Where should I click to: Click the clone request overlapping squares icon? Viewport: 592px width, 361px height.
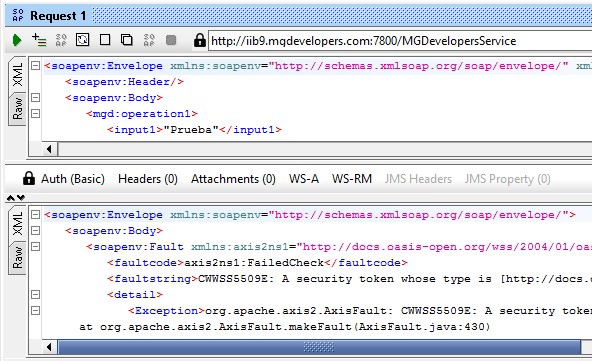point(127,40)
